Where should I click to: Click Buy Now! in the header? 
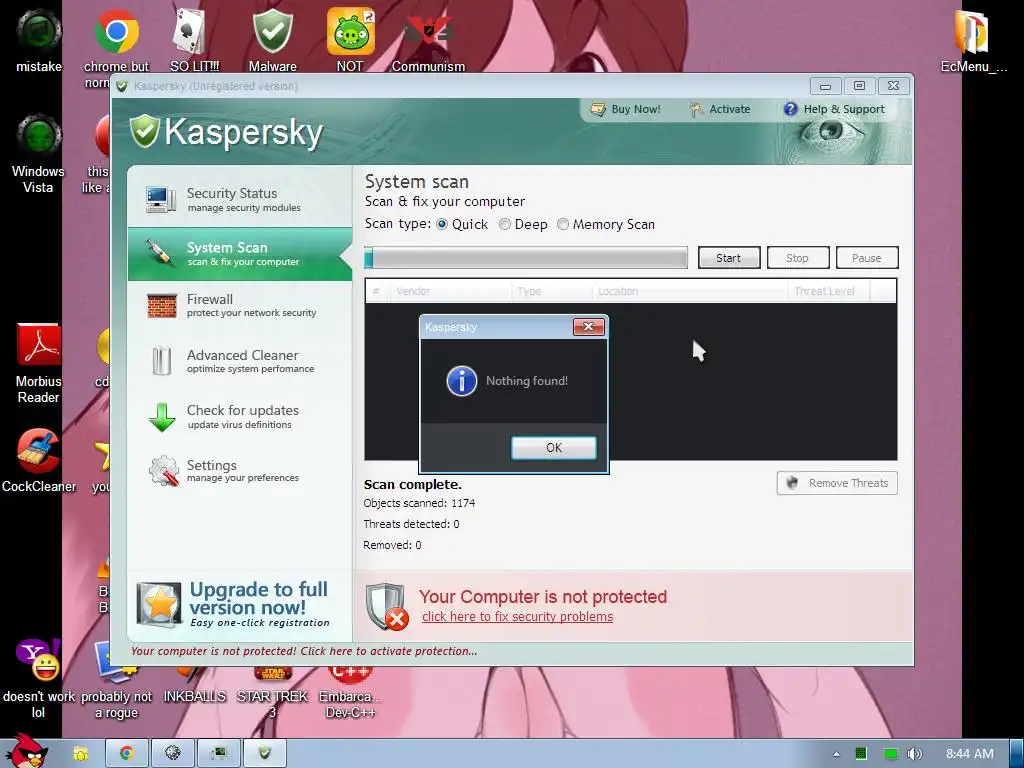tap(626, 109)
